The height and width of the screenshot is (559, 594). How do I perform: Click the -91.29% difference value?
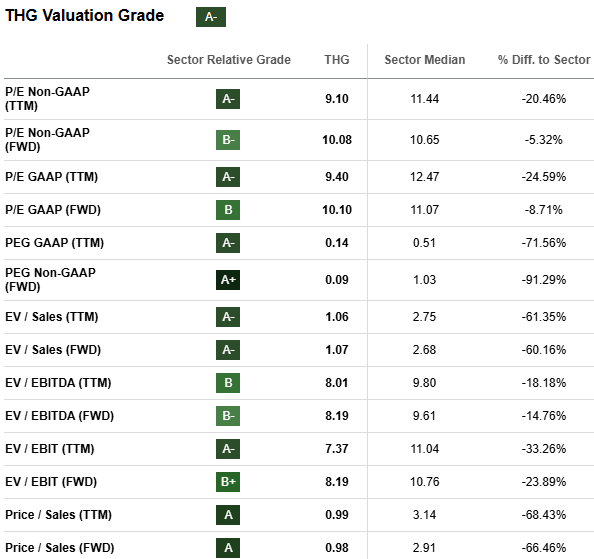(544, 280)
